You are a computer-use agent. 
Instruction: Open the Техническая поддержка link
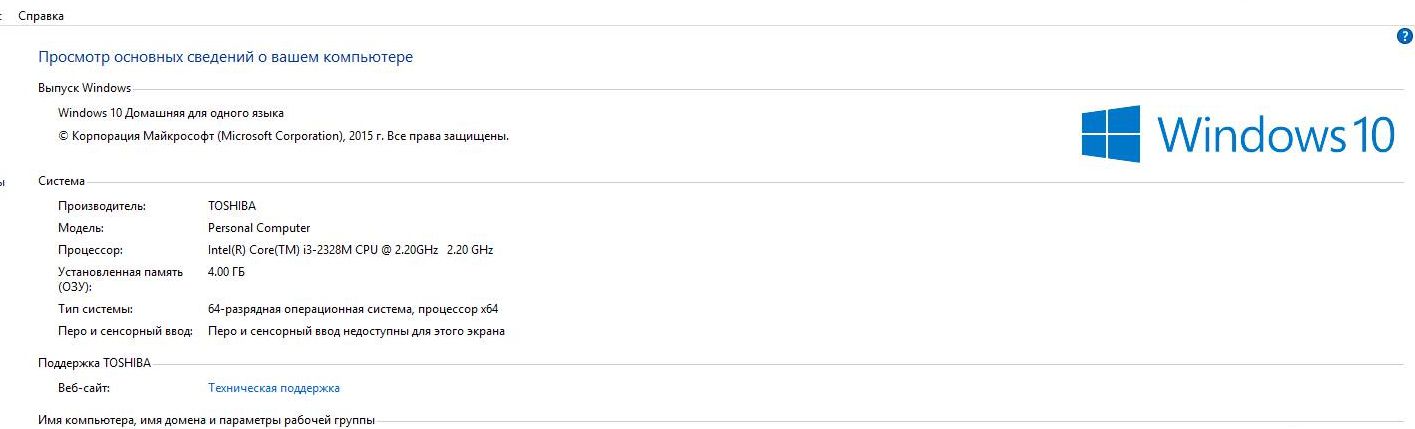[274, 388]
